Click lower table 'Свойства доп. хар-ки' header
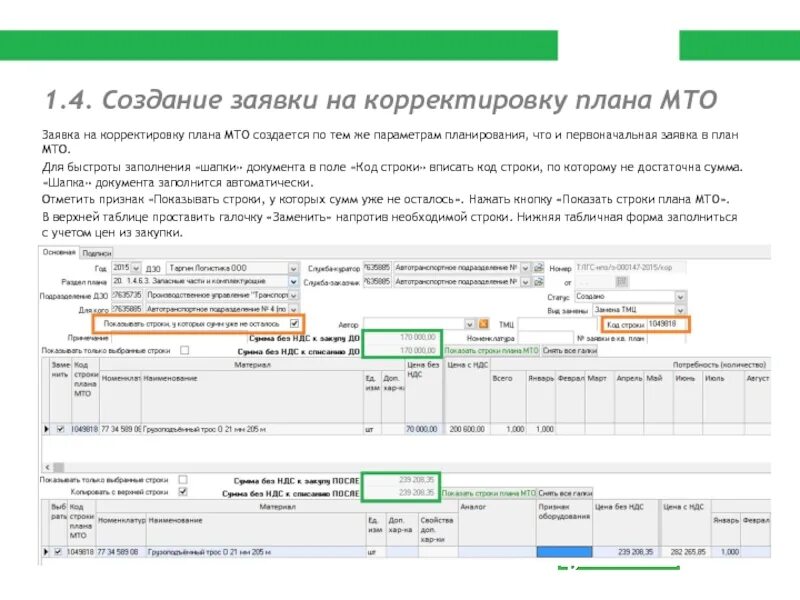The image size is (800, 600). [x=437, y=529]
